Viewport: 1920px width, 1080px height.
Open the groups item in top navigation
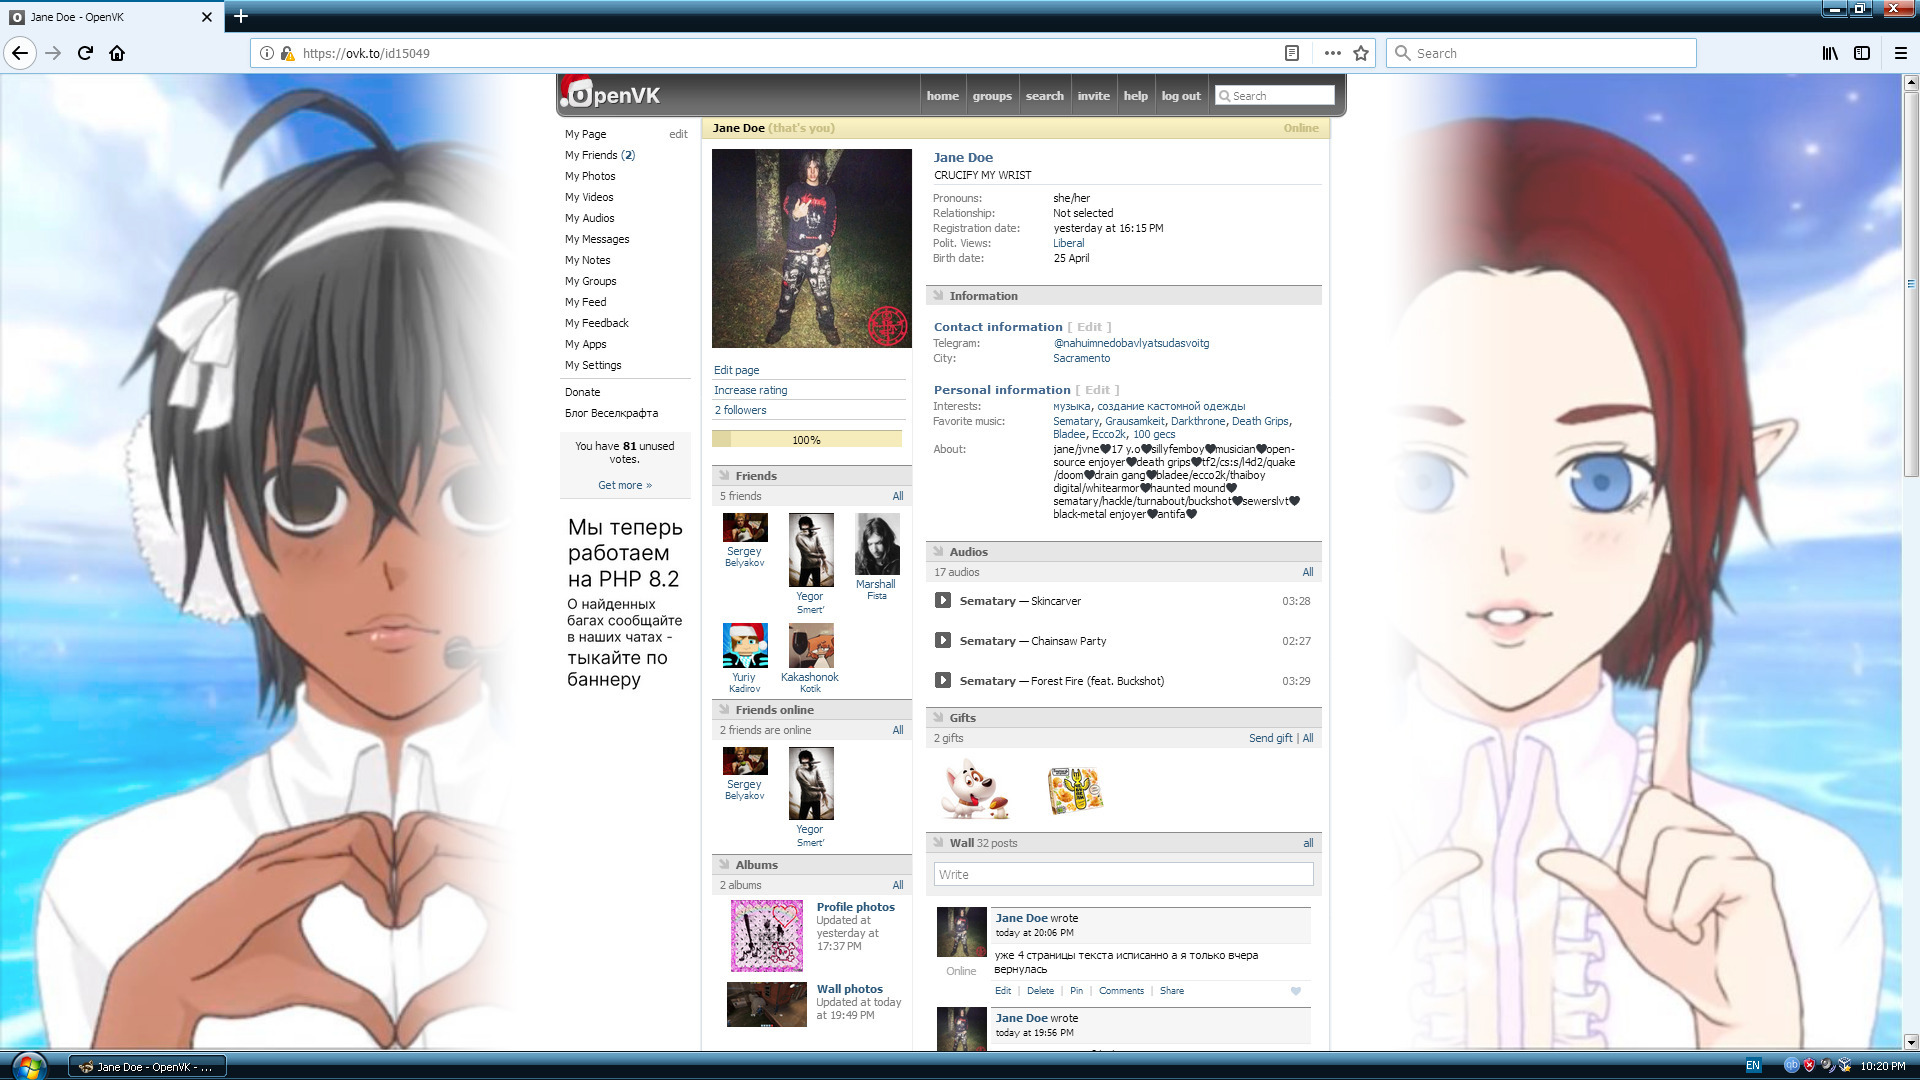pos(991,96)
